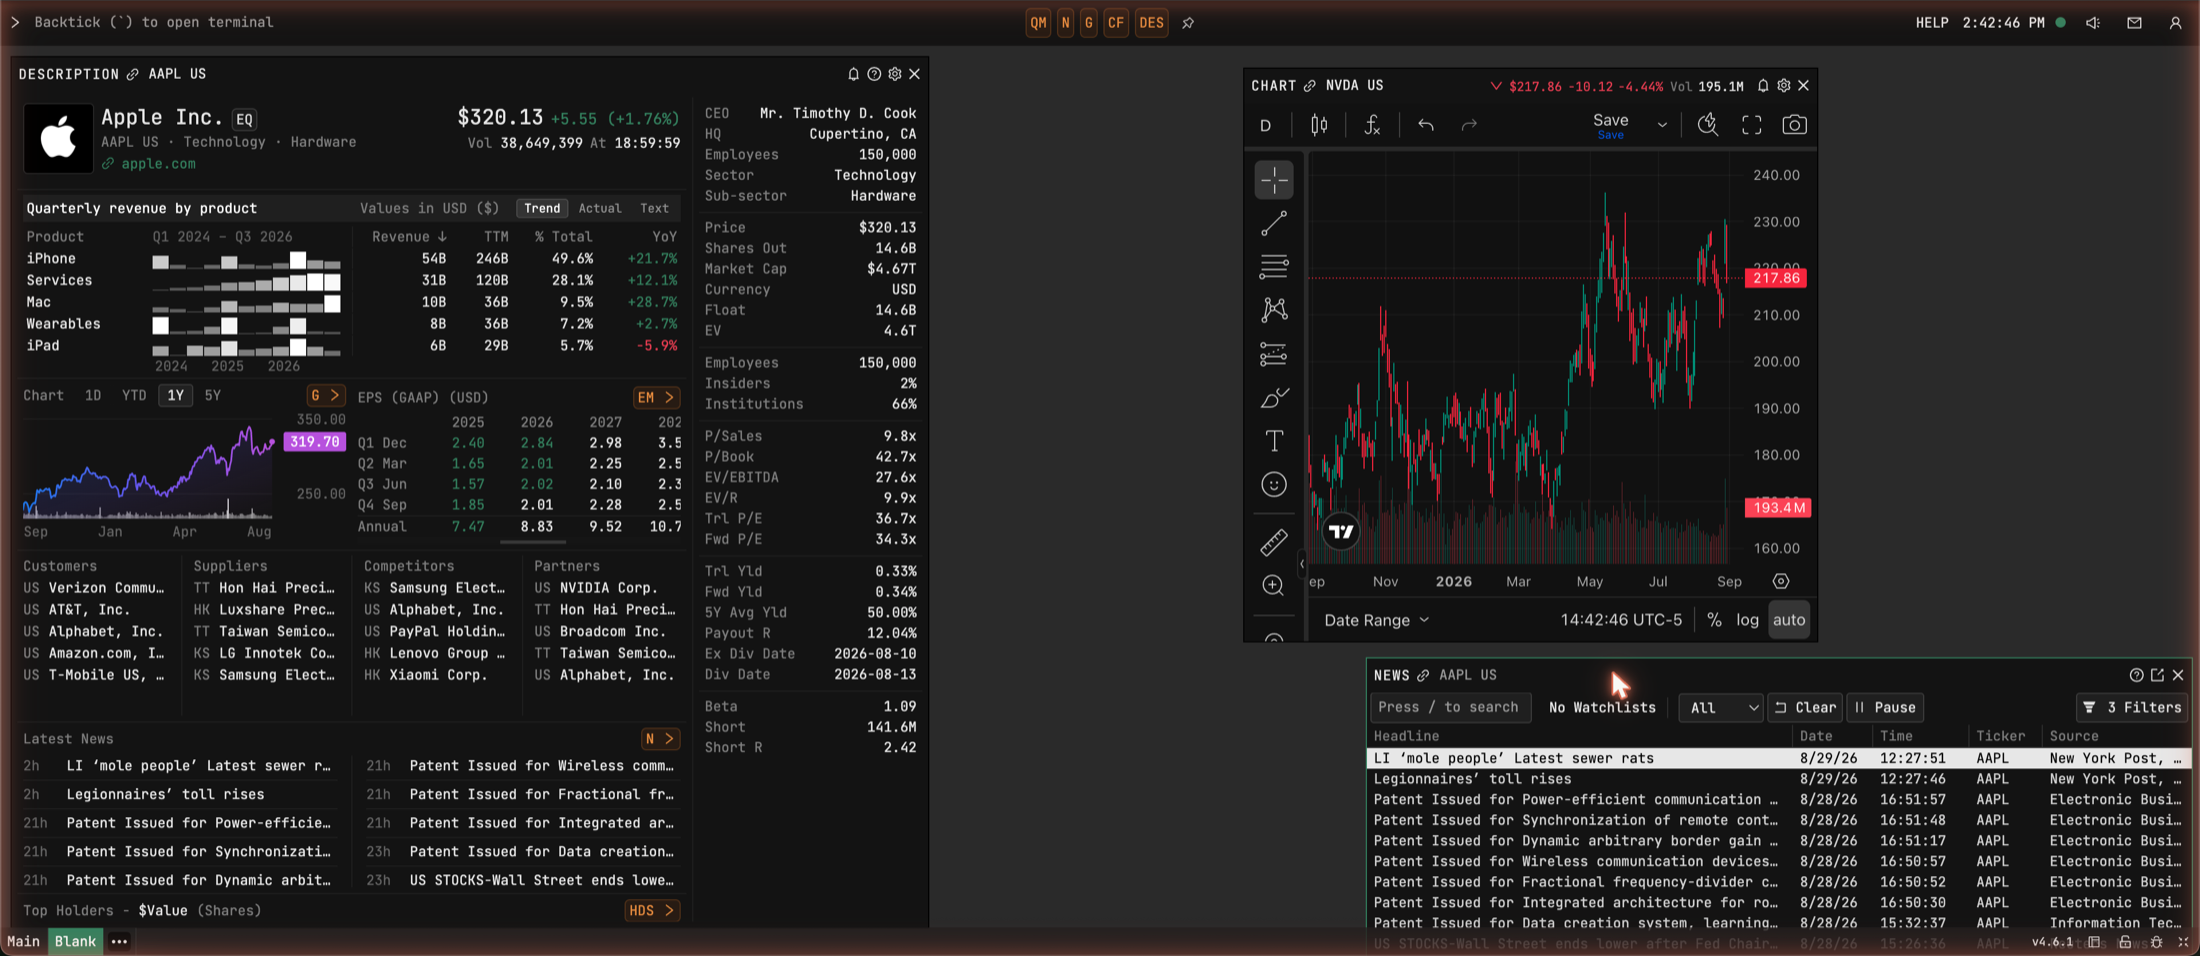Open NVDA chart panel settings gear
Image resolution: width=2200 pixels, height=956 pixels.
[x=1783, y=86]
